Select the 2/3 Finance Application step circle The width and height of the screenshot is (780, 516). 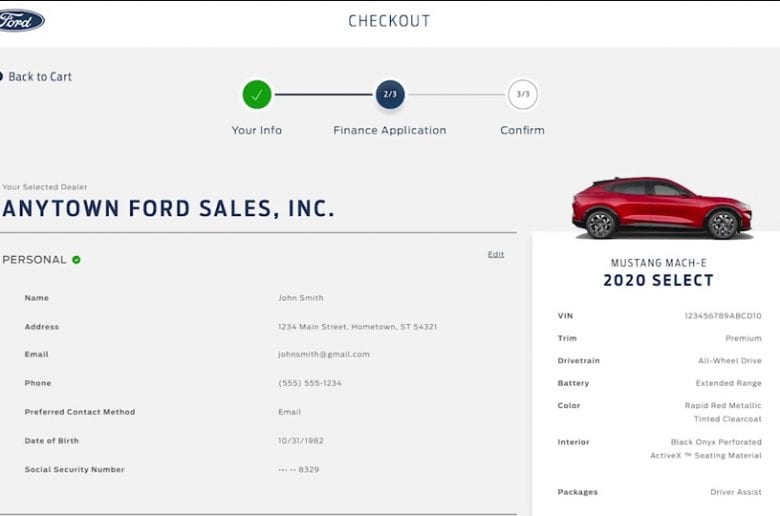[390, 95]
